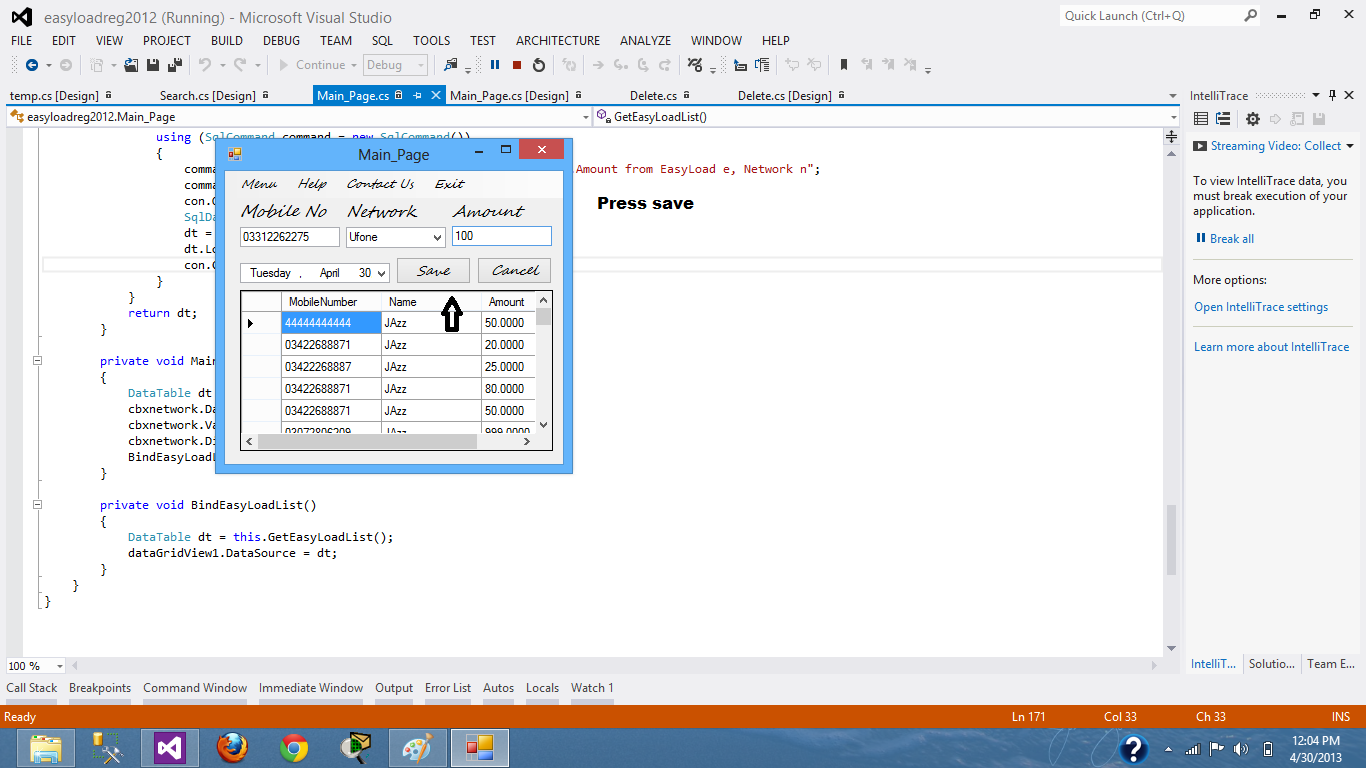Click the data grid horizontal scrollbar thumb
This screenshot has height=768, width=1366.
(x=367, y=441)
